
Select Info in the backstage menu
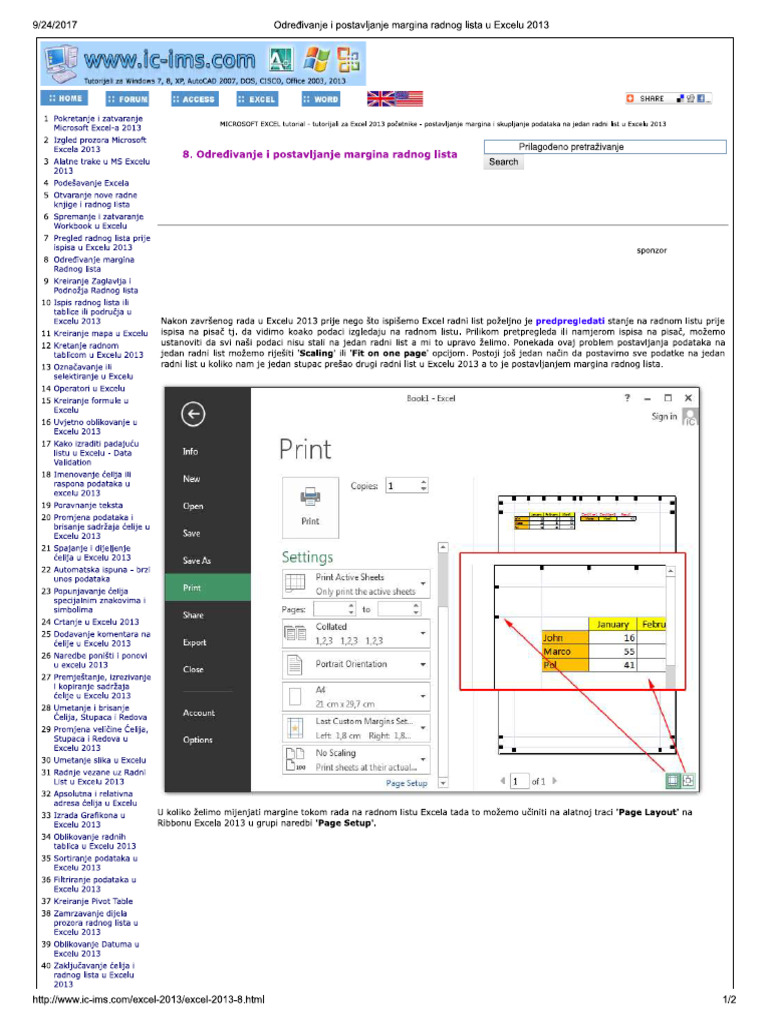191,451
